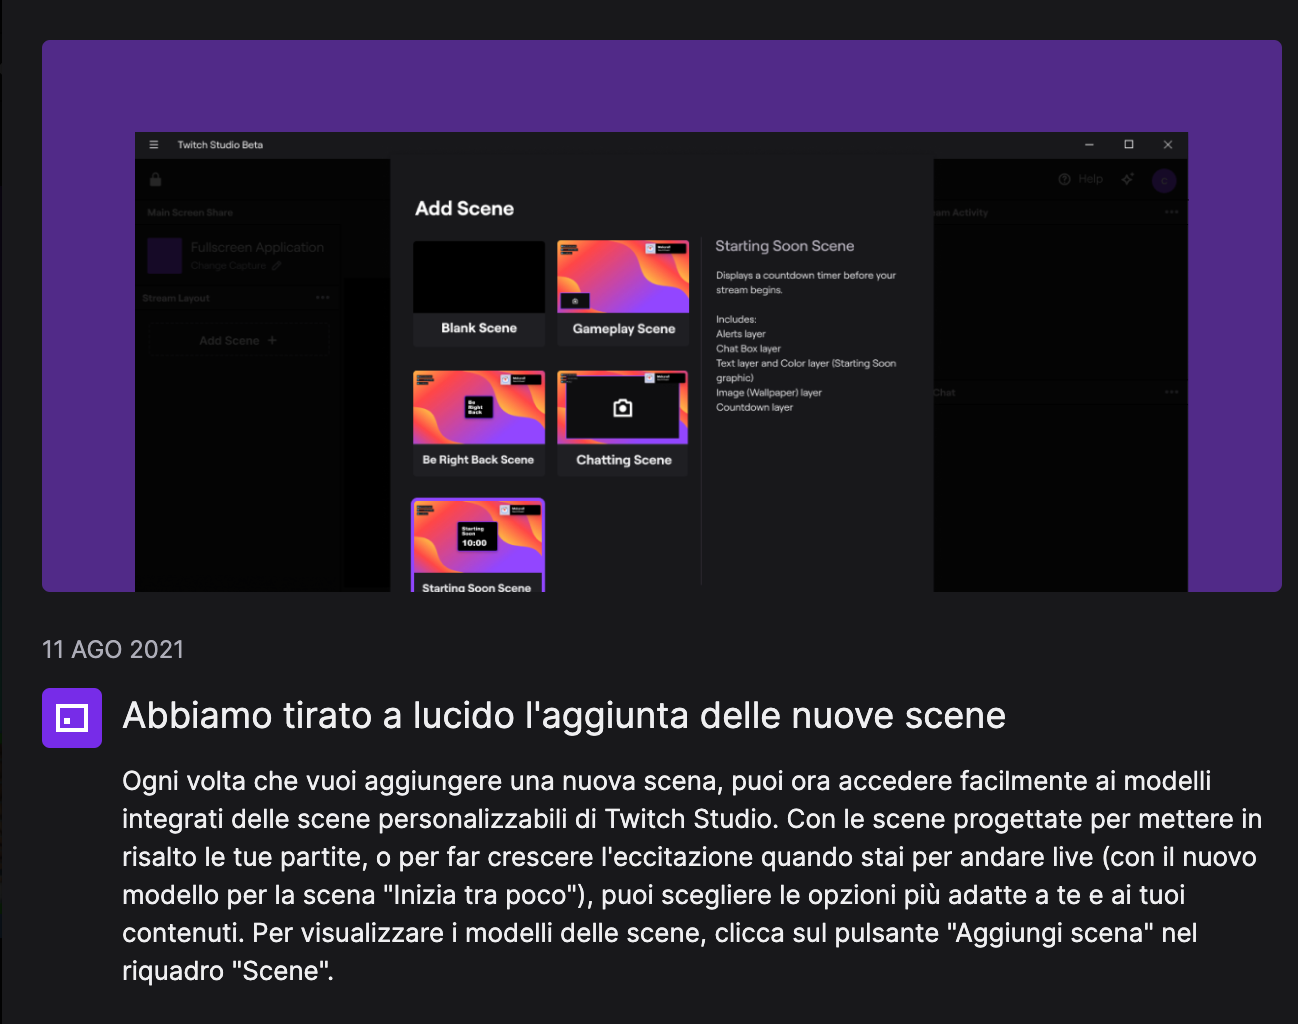Image resolution: width=1298 pixels, height=1024 pixels.
Task: Click the changelog headline about new scenes
Action: coord(564,716)
